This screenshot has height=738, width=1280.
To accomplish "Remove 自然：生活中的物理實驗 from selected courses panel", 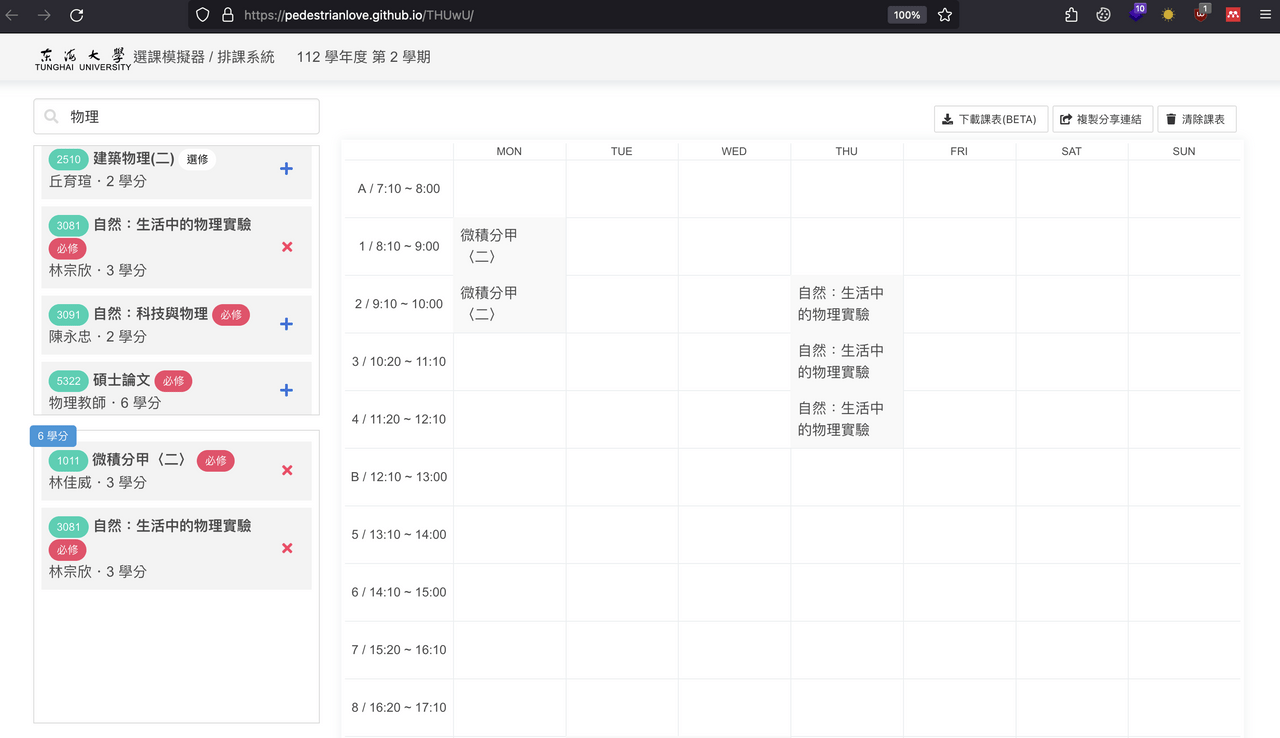I will 287,548.
